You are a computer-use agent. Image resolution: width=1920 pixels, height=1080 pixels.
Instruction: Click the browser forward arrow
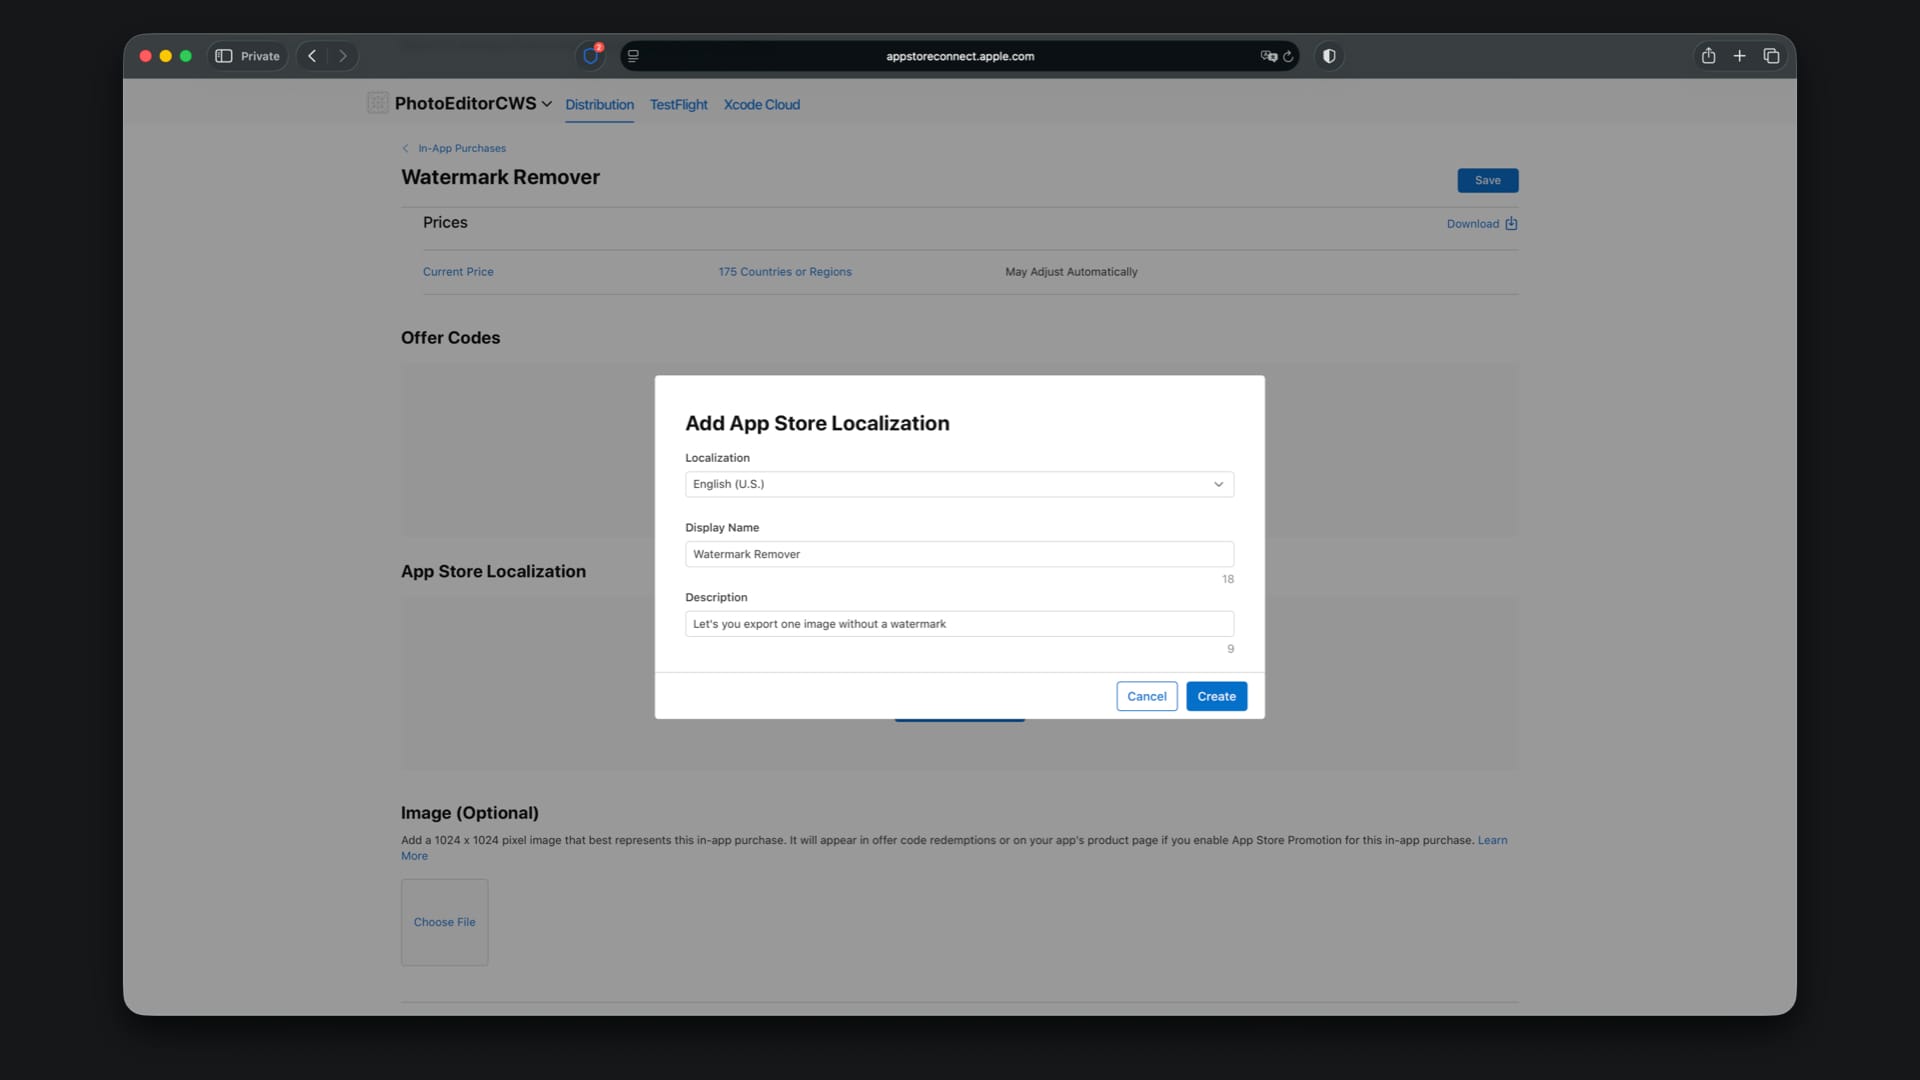(343, 56)
